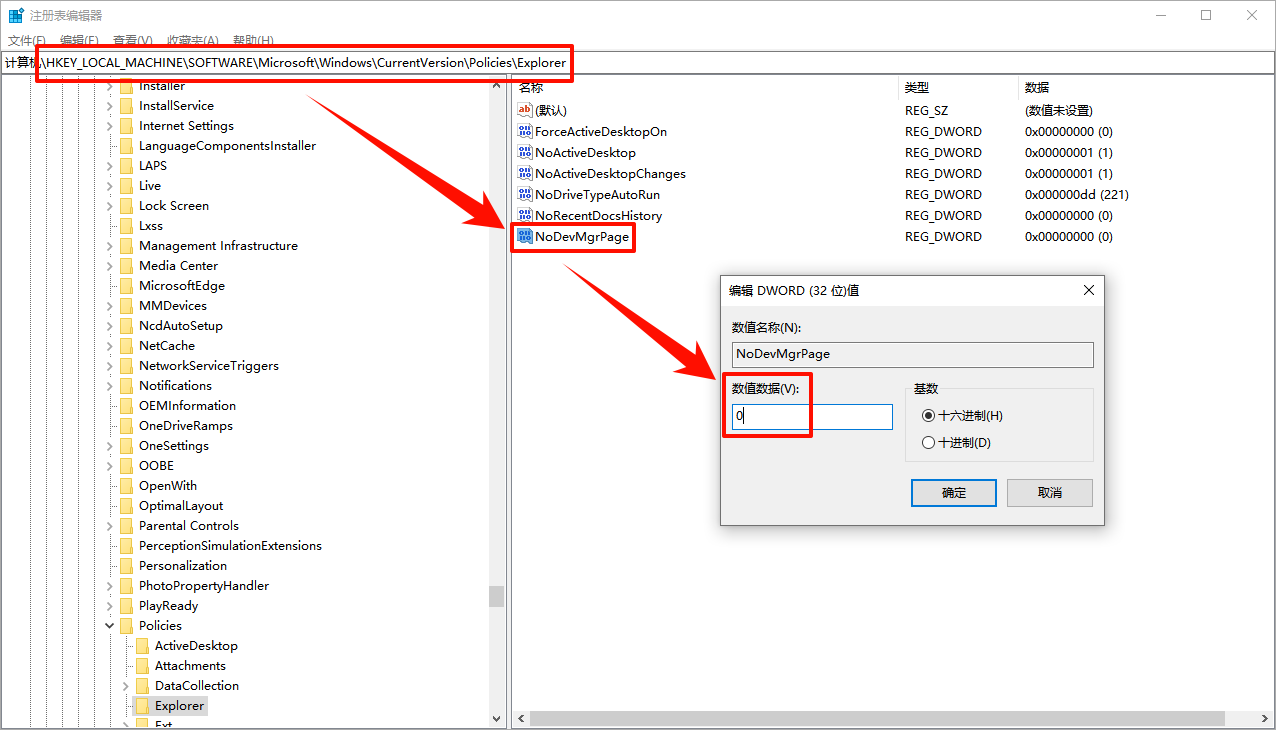Close the 编辑 DWORD dialog
Viewport: 1276px width, 730px height.
(1088, 290)
